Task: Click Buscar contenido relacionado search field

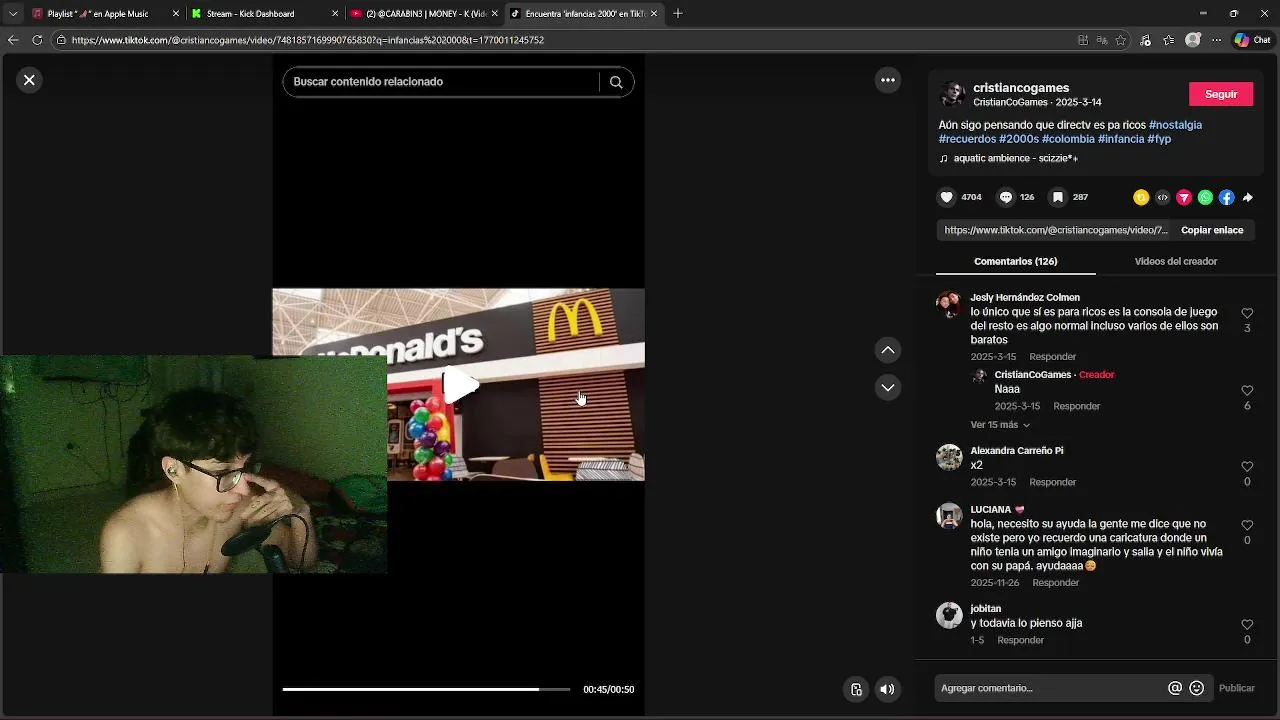Action: 440,82
